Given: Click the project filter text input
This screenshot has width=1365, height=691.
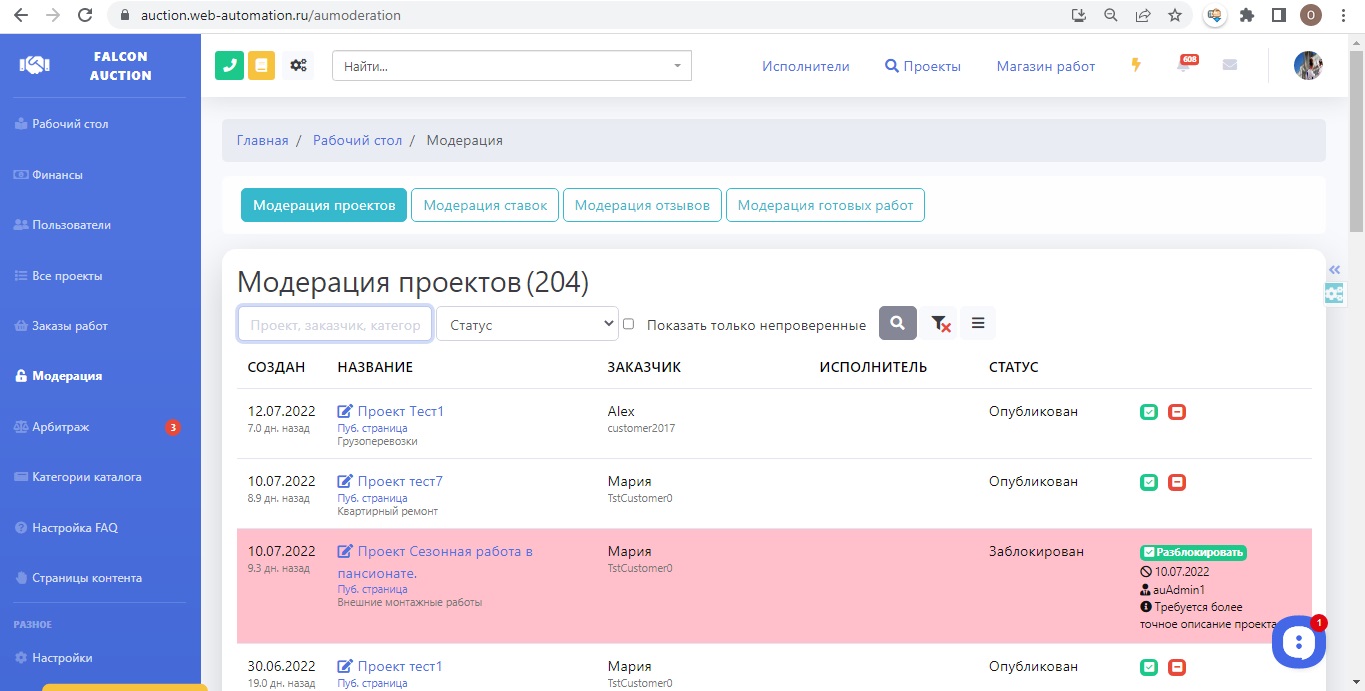Looking at the screenshot, I should [x=335, y=324].
